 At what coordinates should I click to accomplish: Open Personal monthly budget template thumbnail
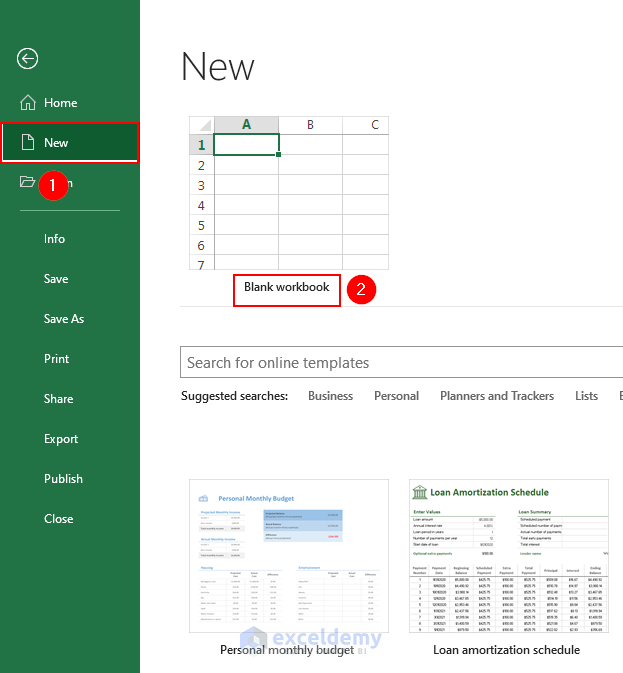[289, 556]
